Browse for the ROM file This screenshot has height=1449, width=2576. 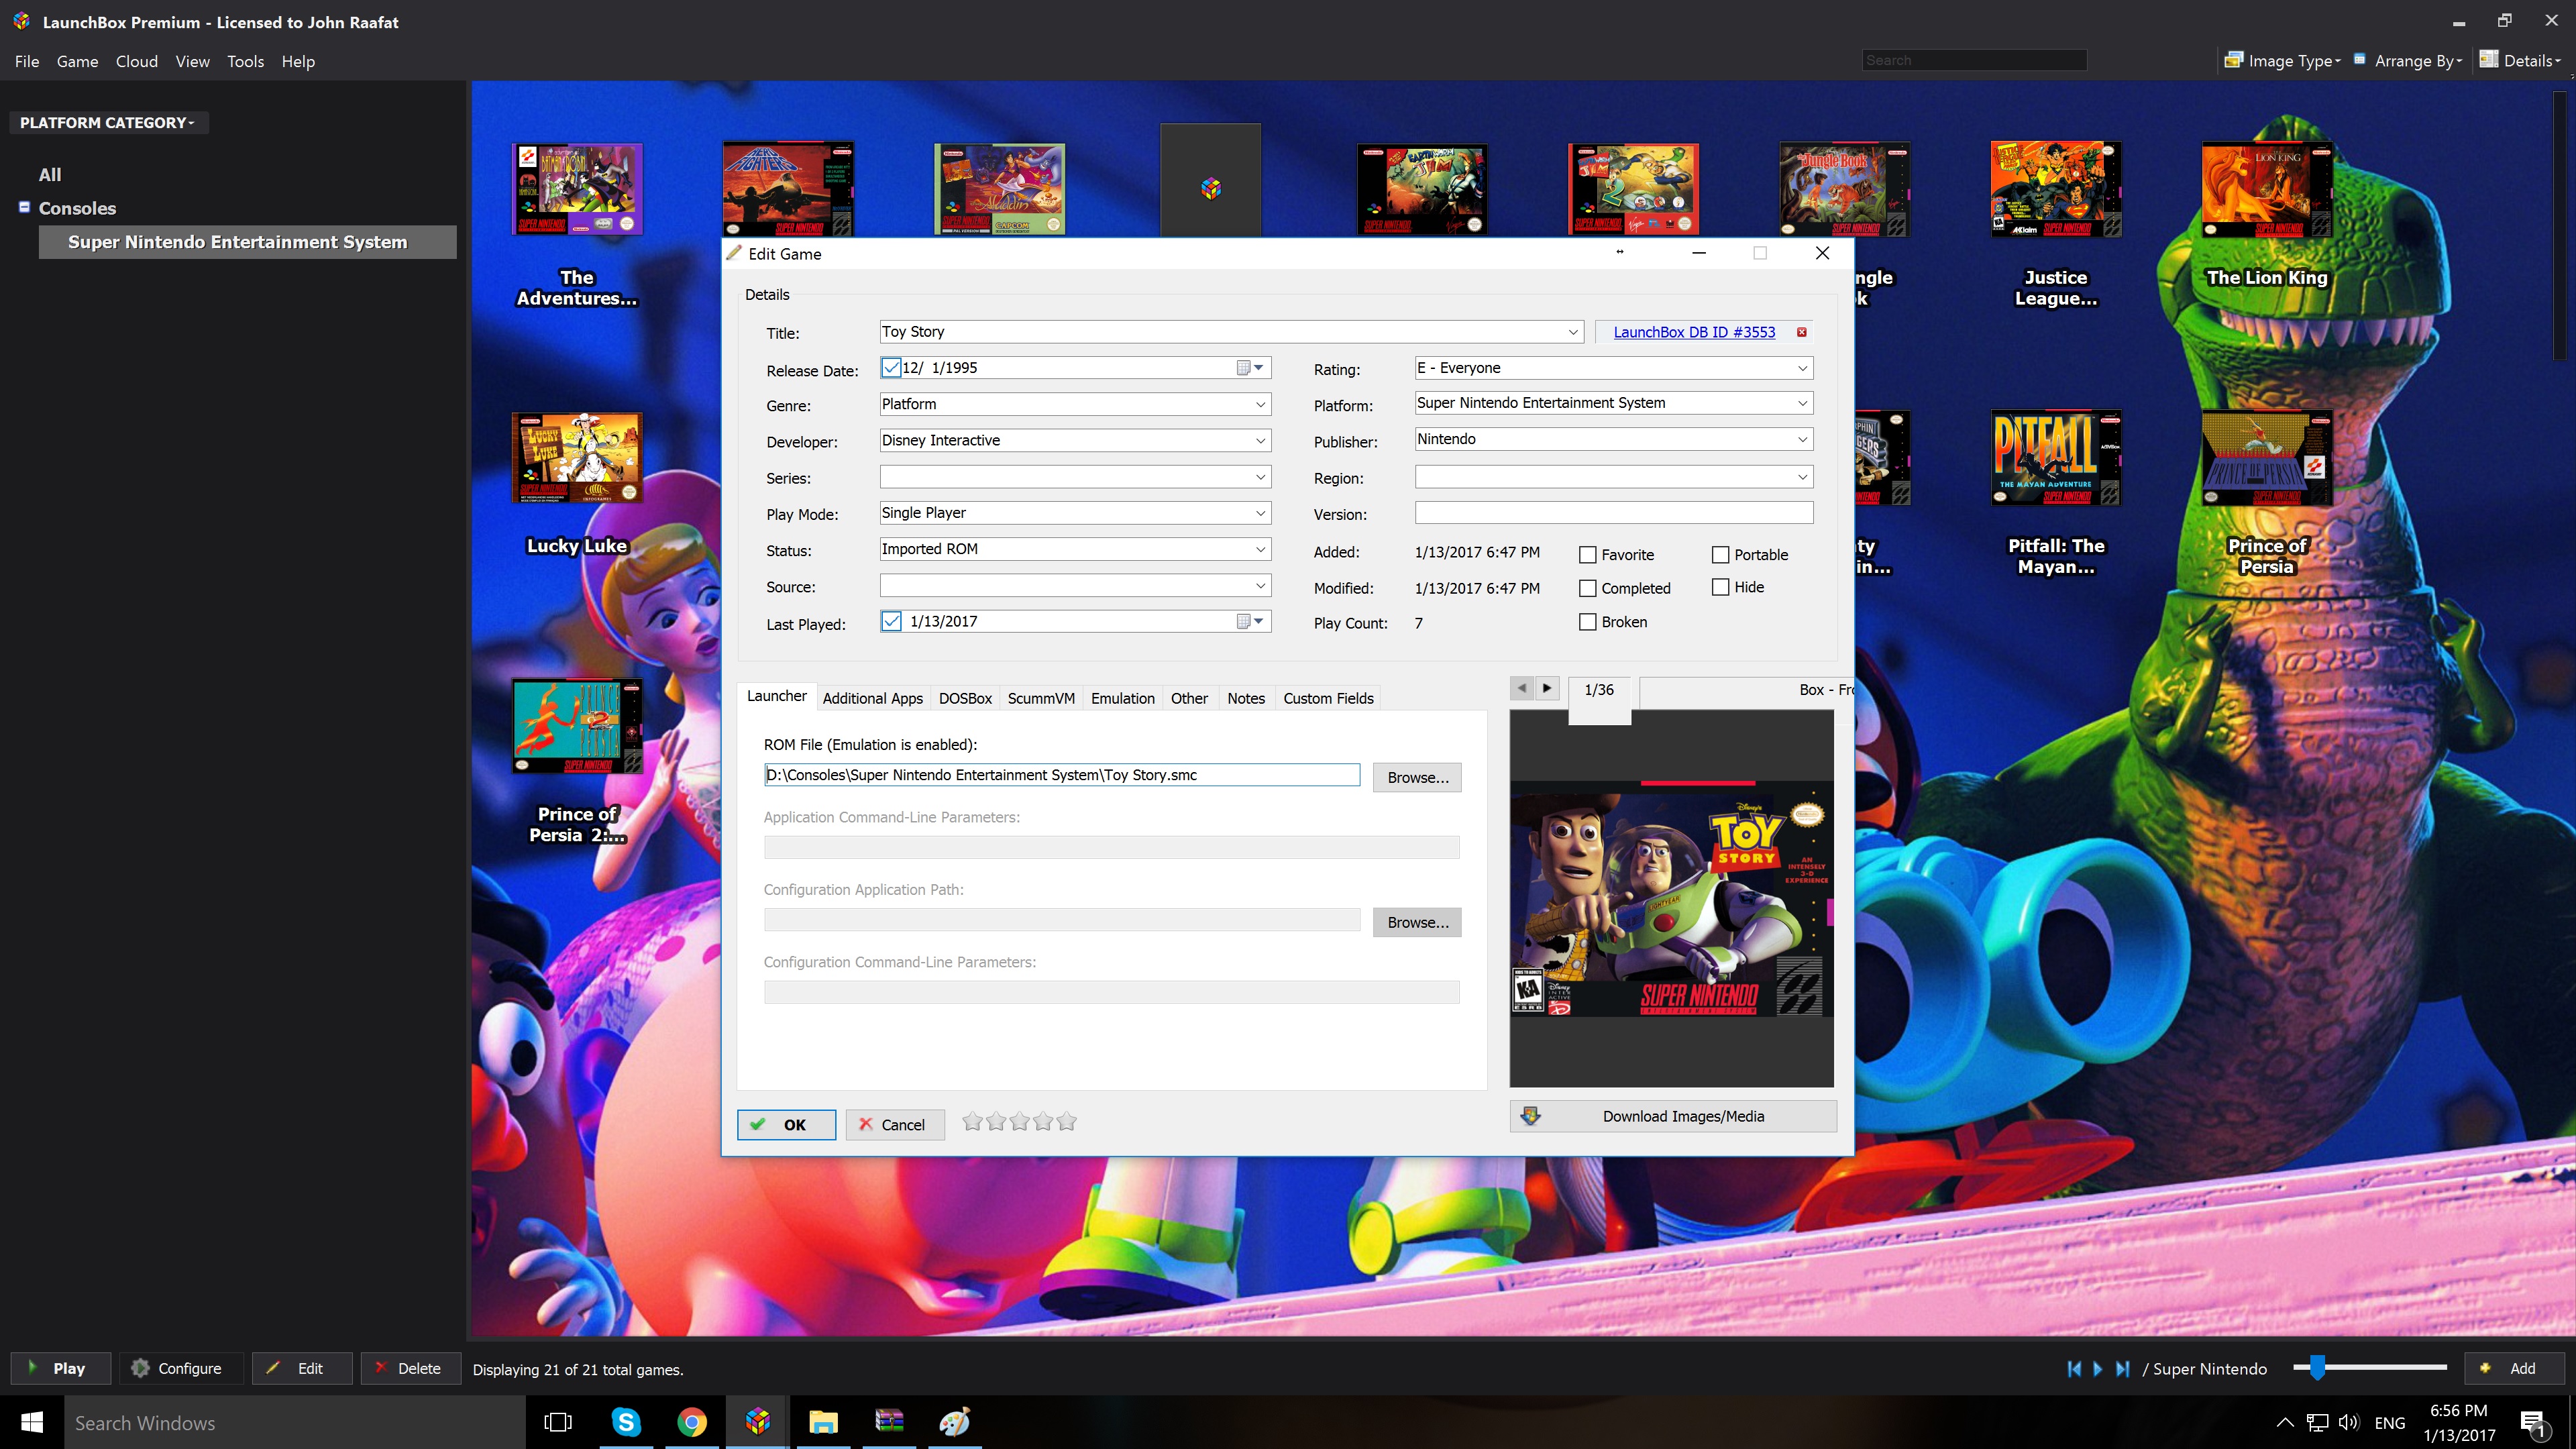click(x=1417, y=777)
